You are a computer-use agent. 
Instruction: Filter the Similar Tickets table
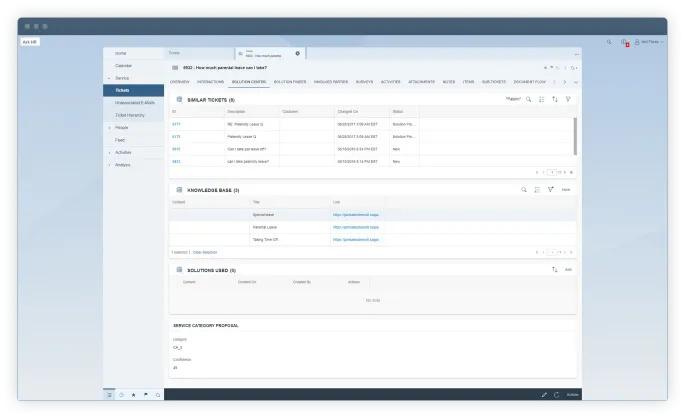pyautogui.click(x=568, y=100)
